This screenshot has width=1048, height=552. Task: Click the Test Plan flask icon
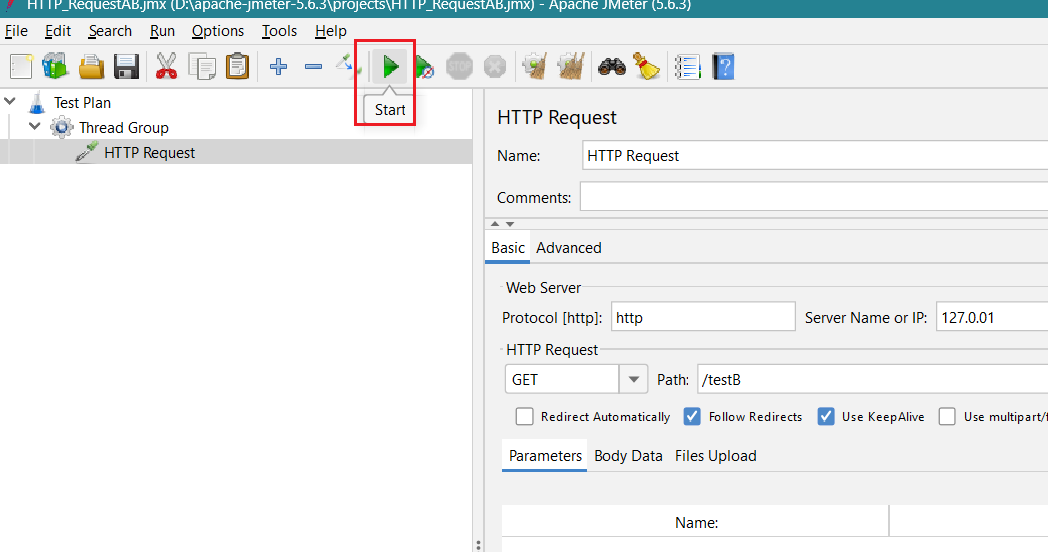point(37,103)
